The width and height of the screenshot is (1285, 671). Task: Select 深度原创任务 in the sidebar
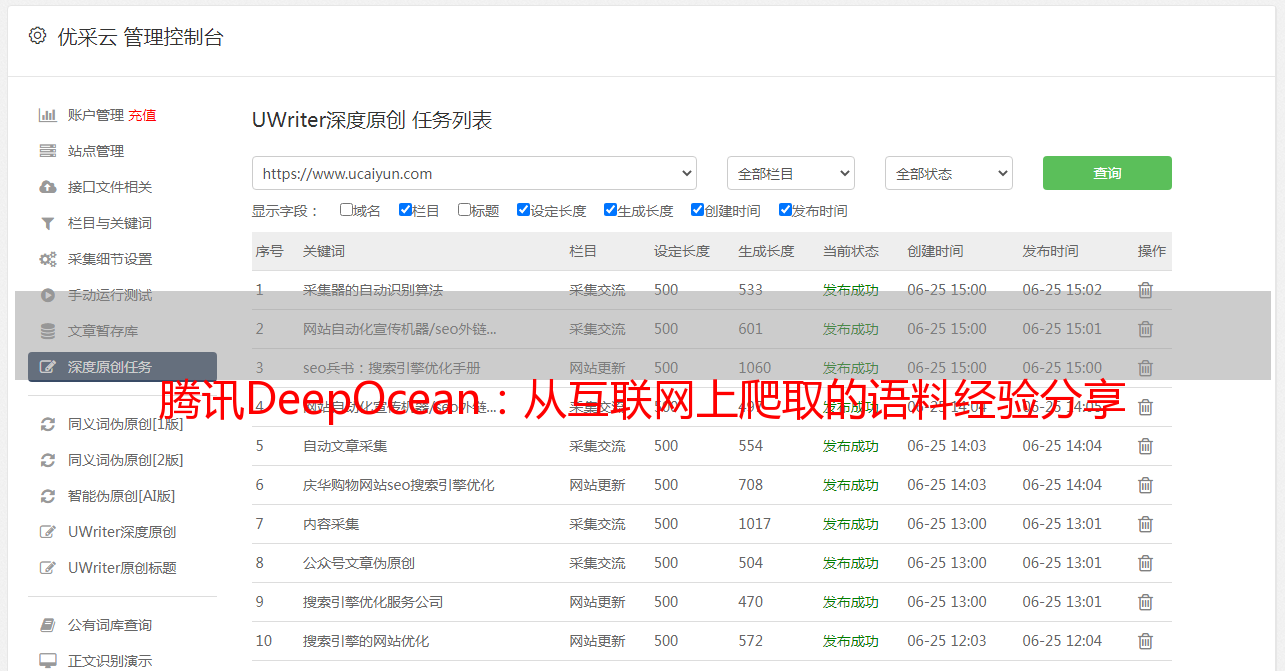pos(122,367)
